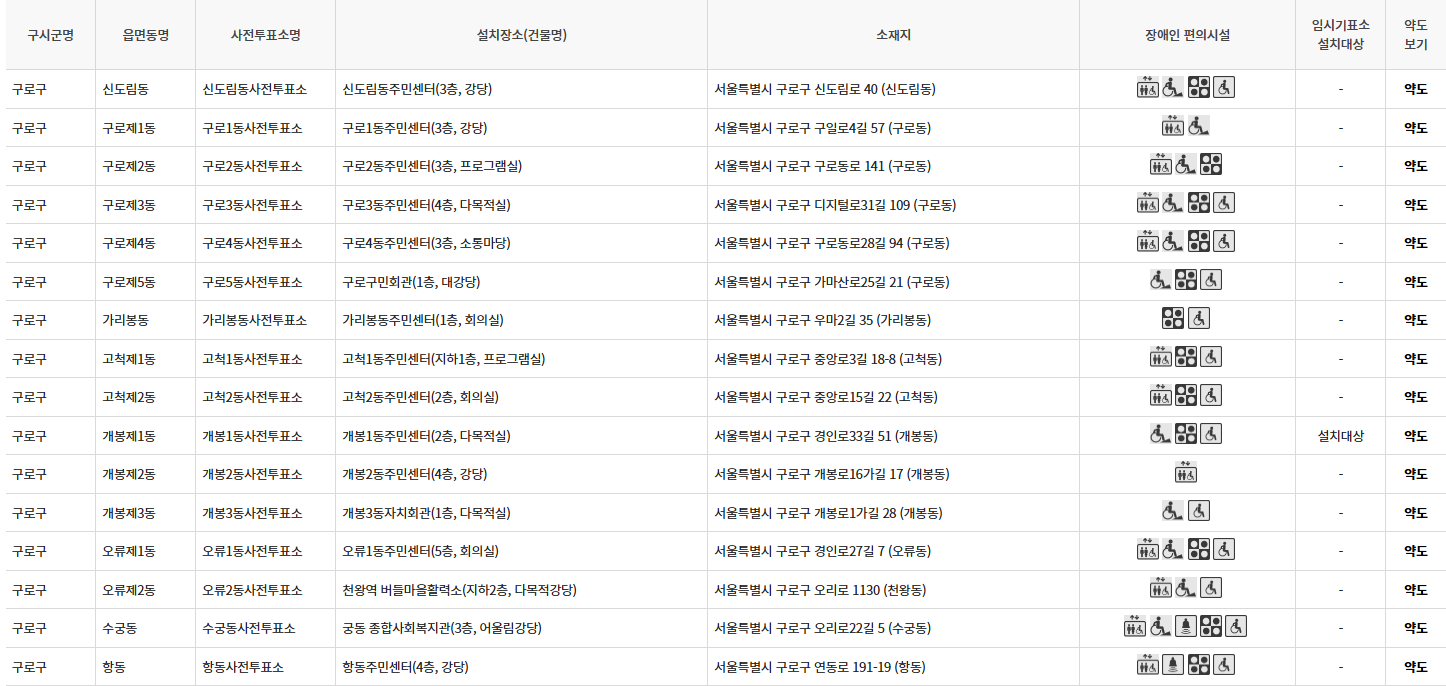Click the accessible parking icon for 구로제5동
Viewport: 1446px width, 686px height.
(x=1211, y=281)
